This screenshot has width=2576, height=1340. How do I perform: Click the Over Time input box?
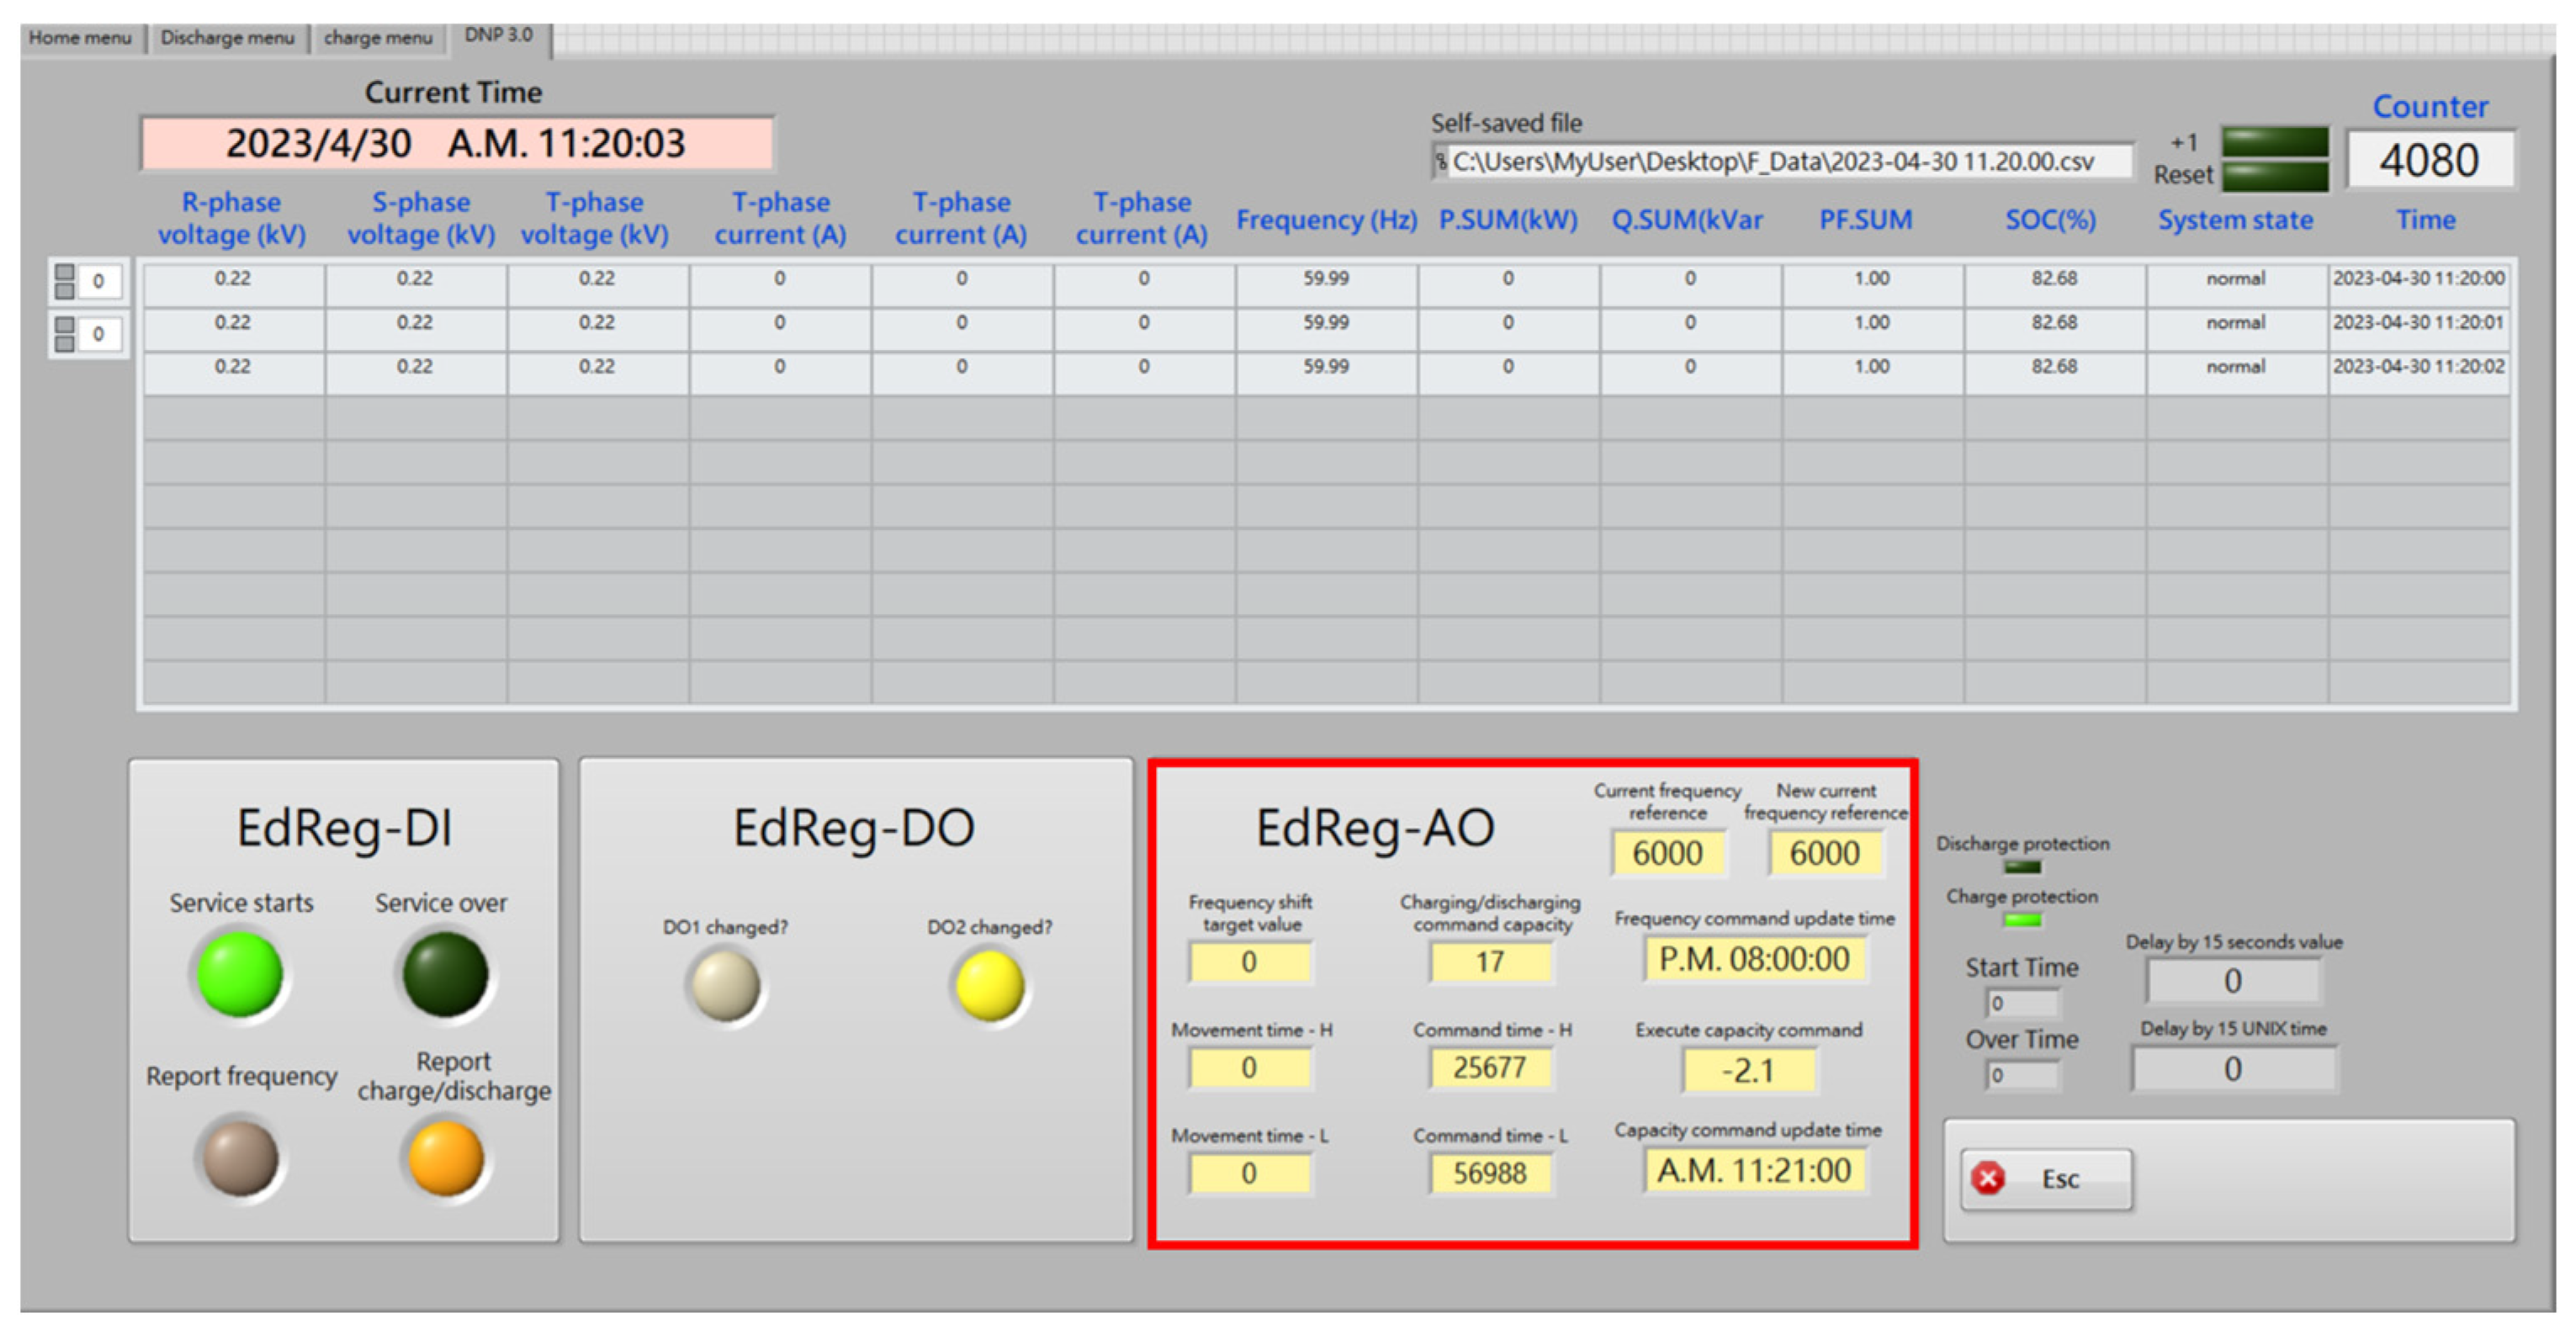[x=2022, y=1075]
